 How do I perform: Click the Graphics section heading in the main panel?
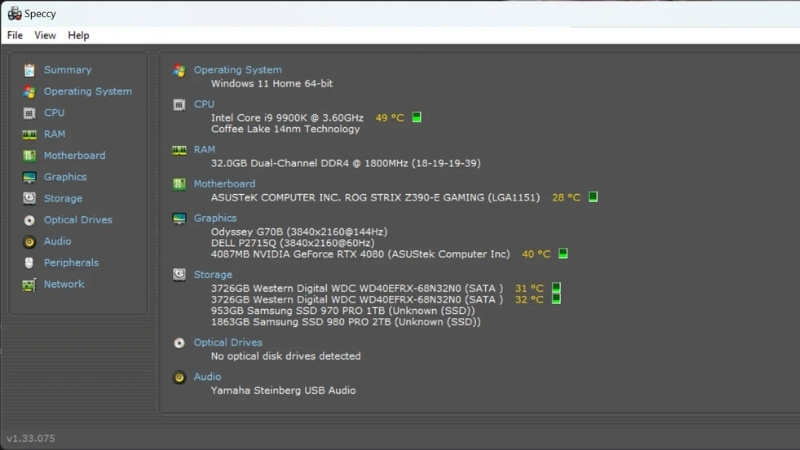[x=215, y=218]
